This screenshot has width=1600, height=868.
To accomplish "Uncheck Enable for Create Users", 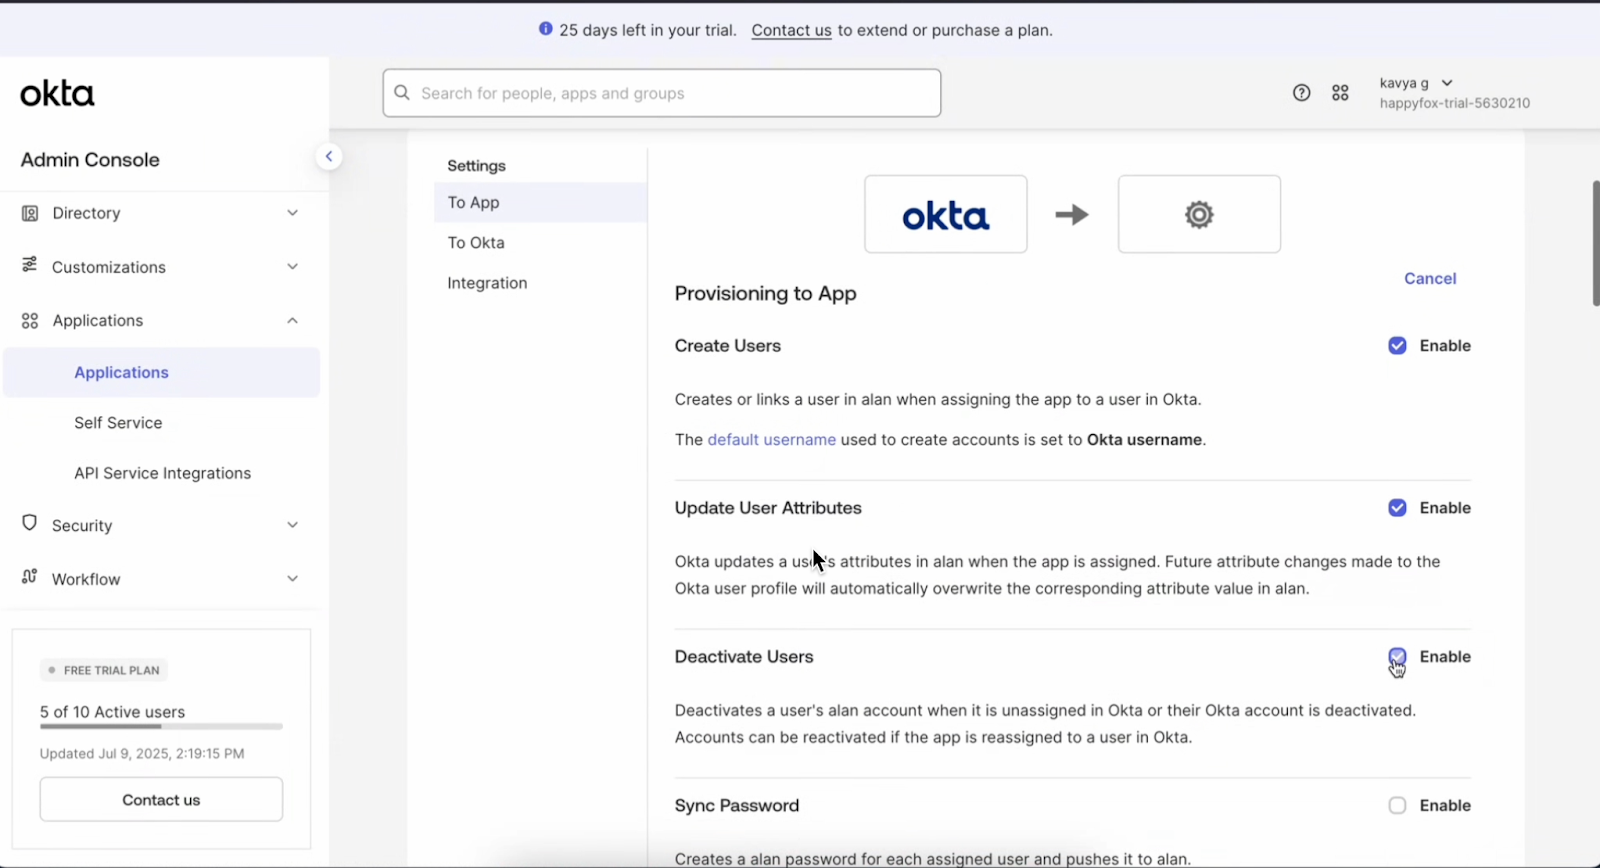I will (x=1397, y=346).
